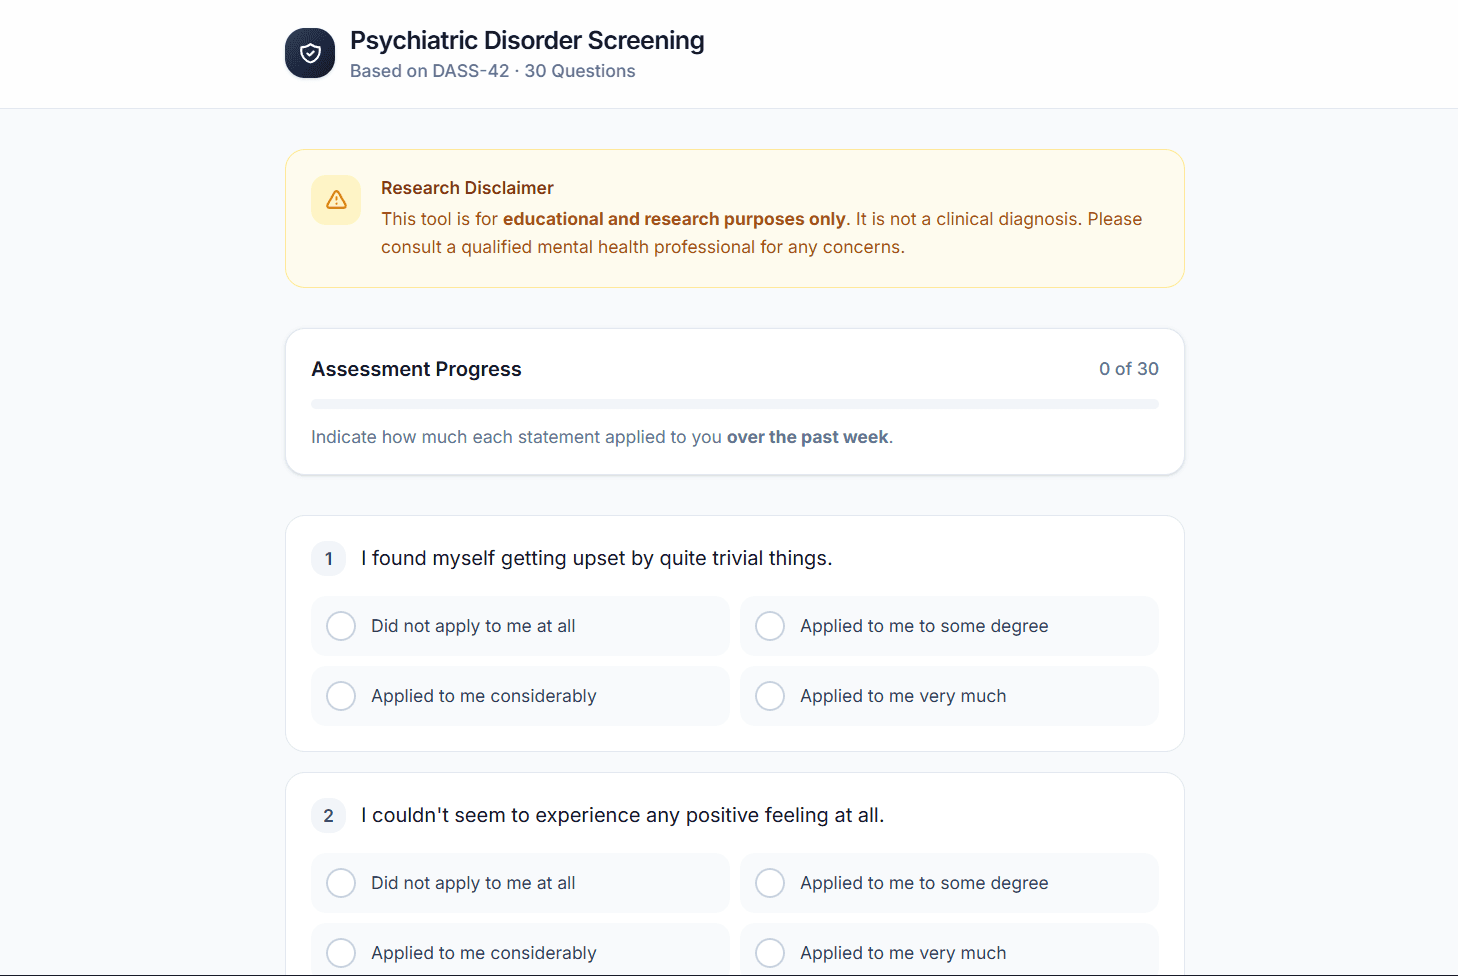Click the shield icon in the header
Image resolution: width=1458 pixels, height=976 pixels.
coord(310,53)
